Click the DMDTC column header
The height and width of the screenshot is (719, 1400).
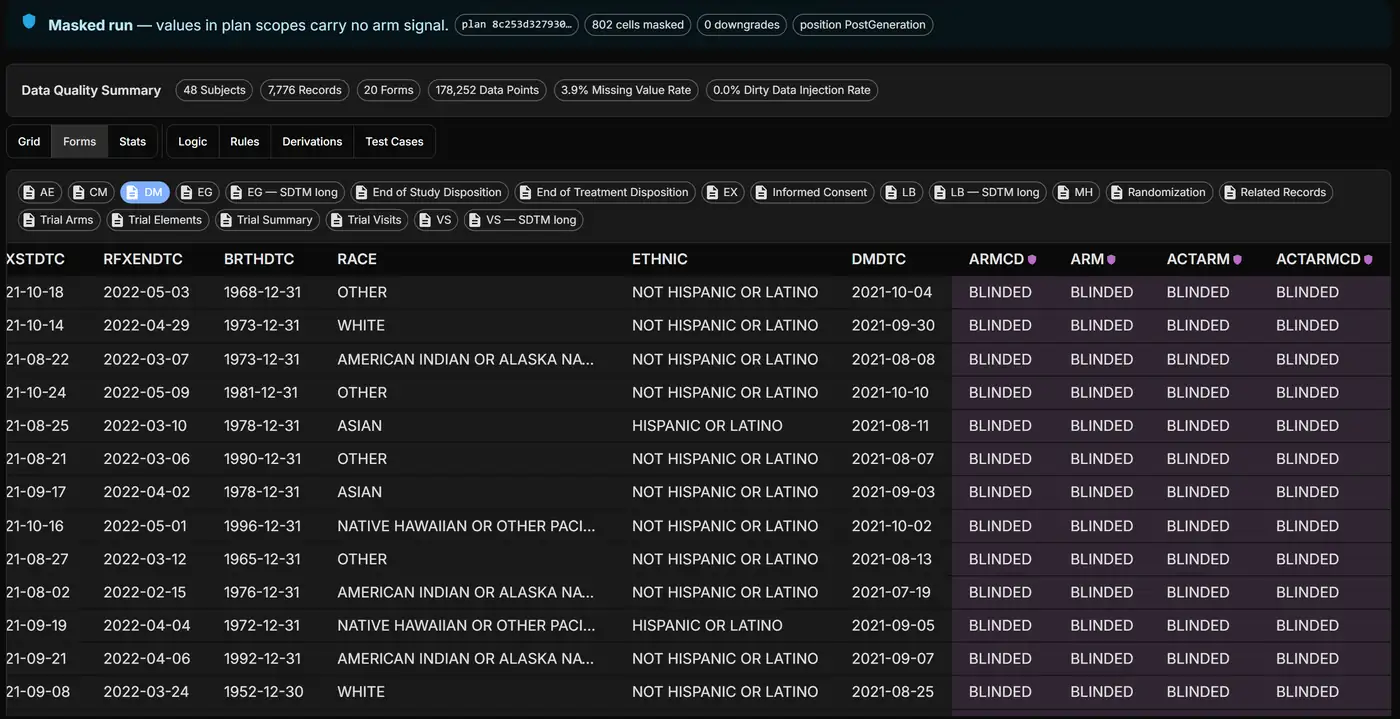pos(879,259)
